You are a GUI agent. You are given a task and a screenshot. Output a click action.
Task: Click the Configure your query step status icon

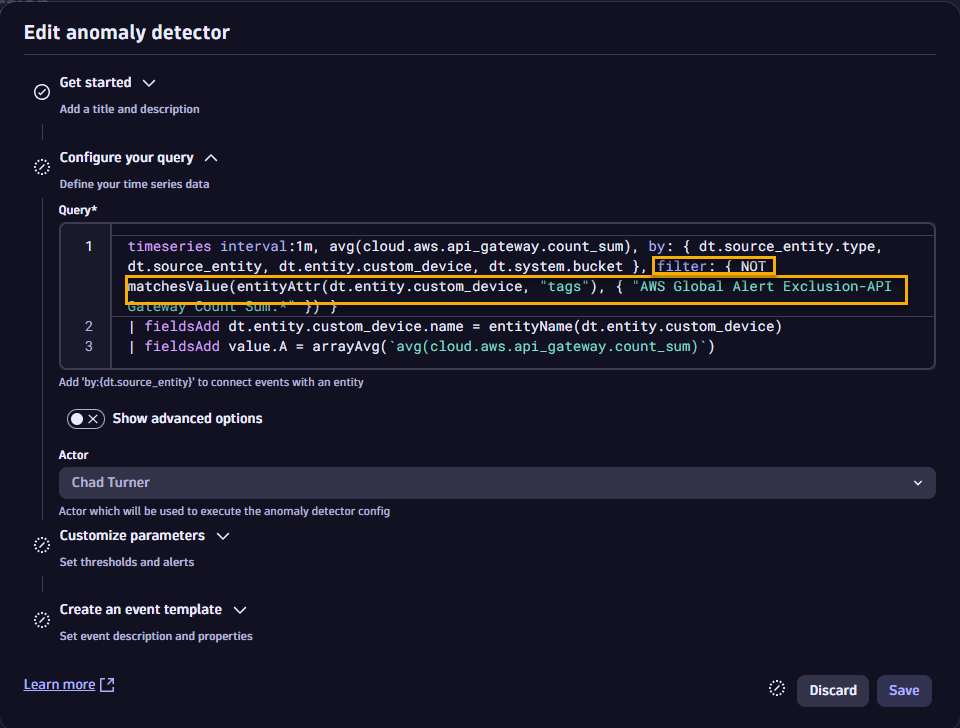(42, 167)
